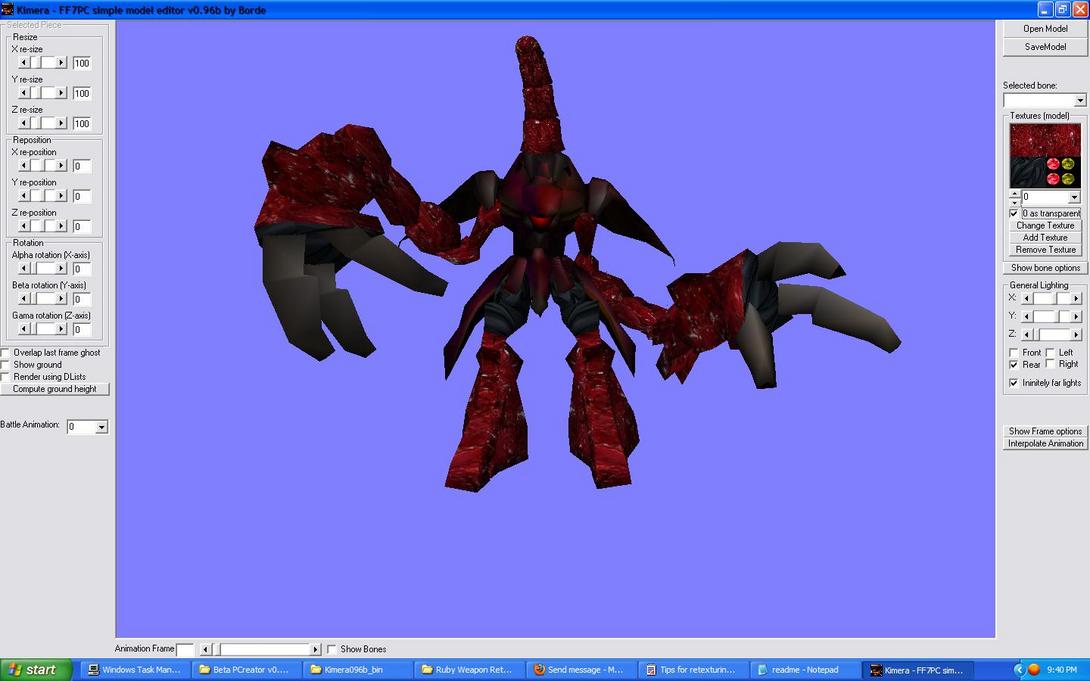Enable the Show Bones checkbox
This screenshot has height=681, width=1090.
[332, 649]
